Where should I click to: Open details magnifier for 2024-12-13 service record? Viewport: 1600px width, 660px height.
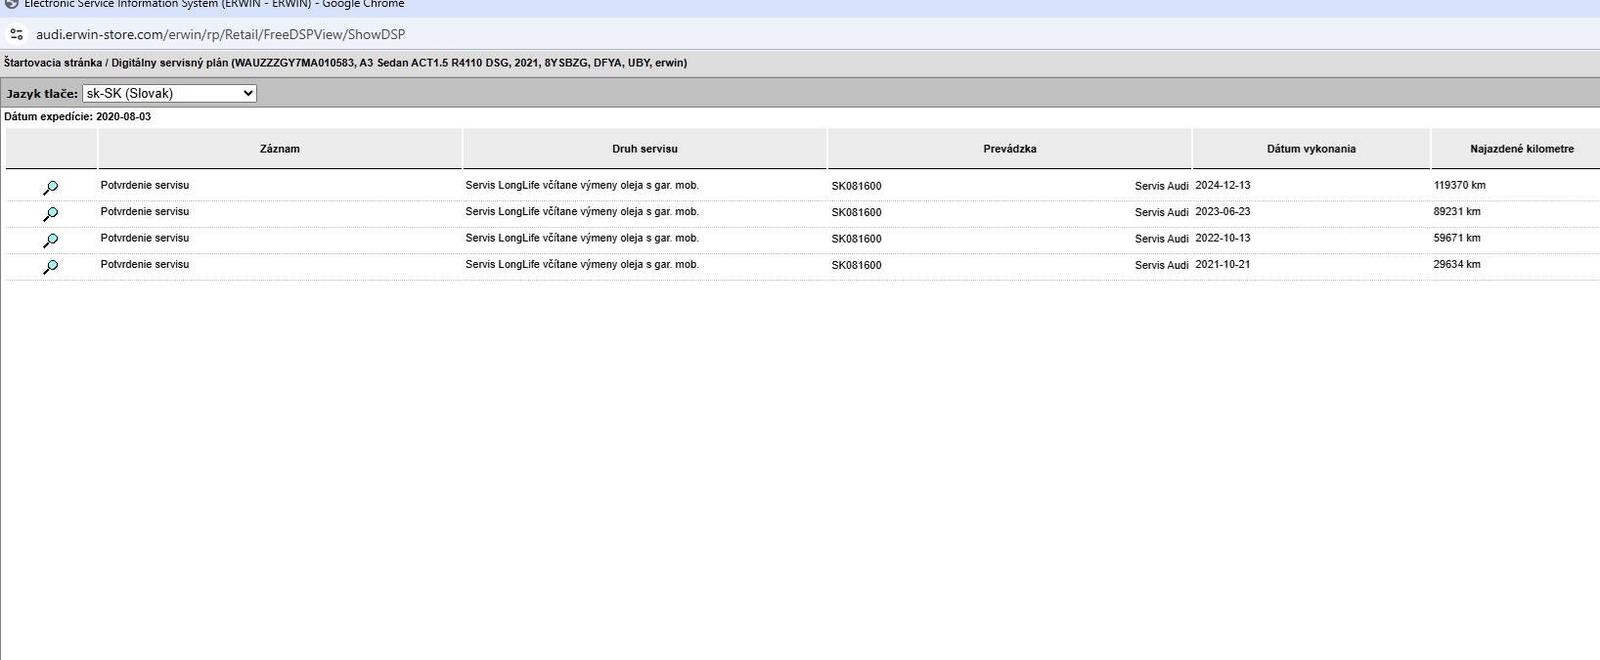[x=50, y=187]
